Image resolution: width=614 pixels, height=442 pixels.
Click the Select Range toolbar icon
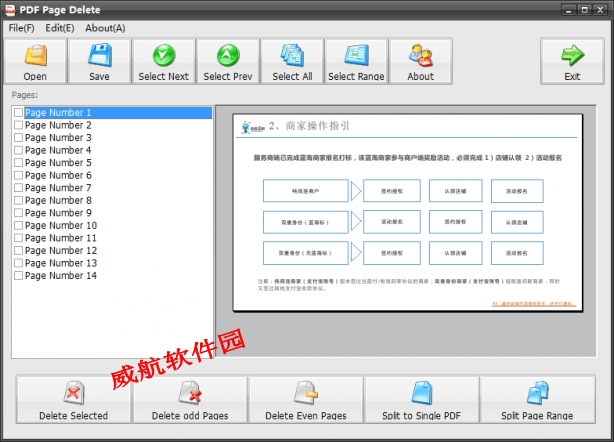356,61
